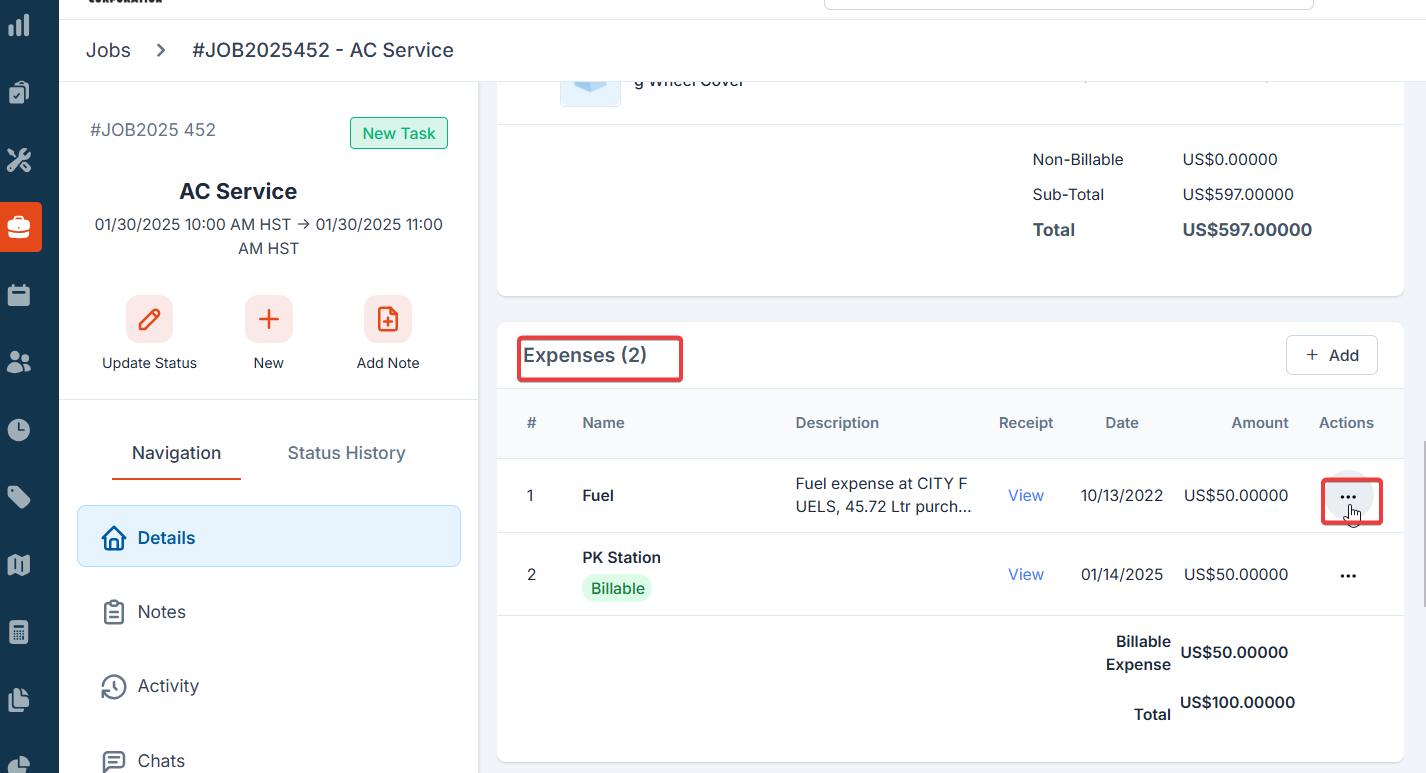
Task: Select the people icon in sidebar
Action: click(x=19, y=362)
